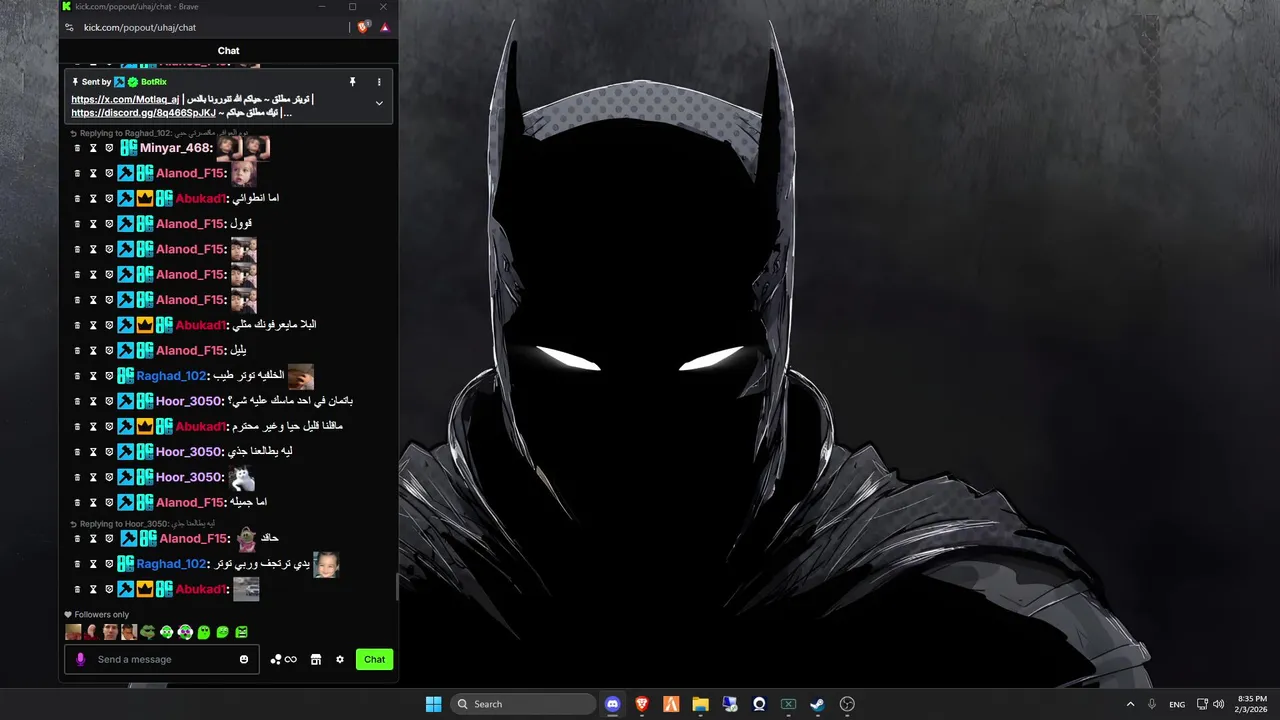
Task: Click shield icon on Alanod_F15's "حاقد" reply row
Action: tap(109, 539)
